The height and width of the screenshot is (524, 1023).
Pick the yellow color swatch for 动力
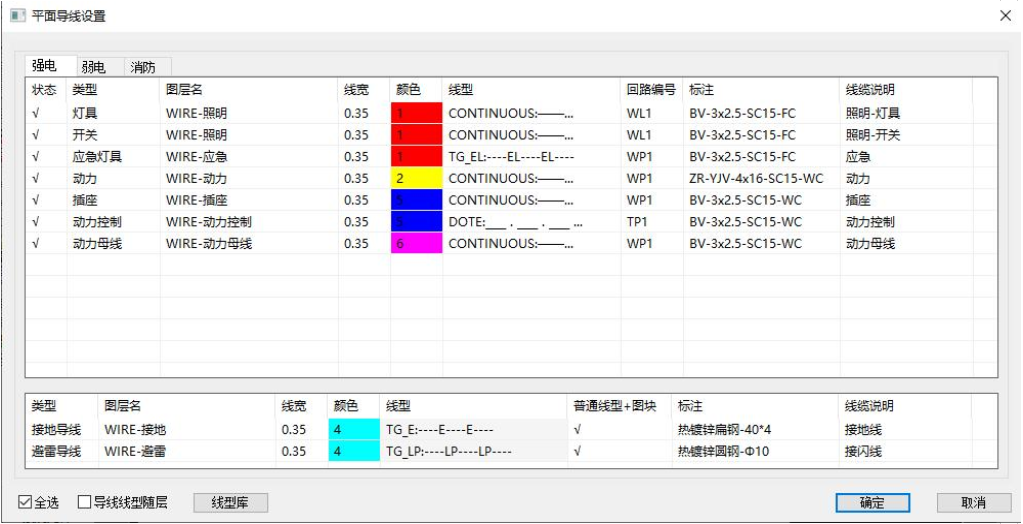point(415,178)
